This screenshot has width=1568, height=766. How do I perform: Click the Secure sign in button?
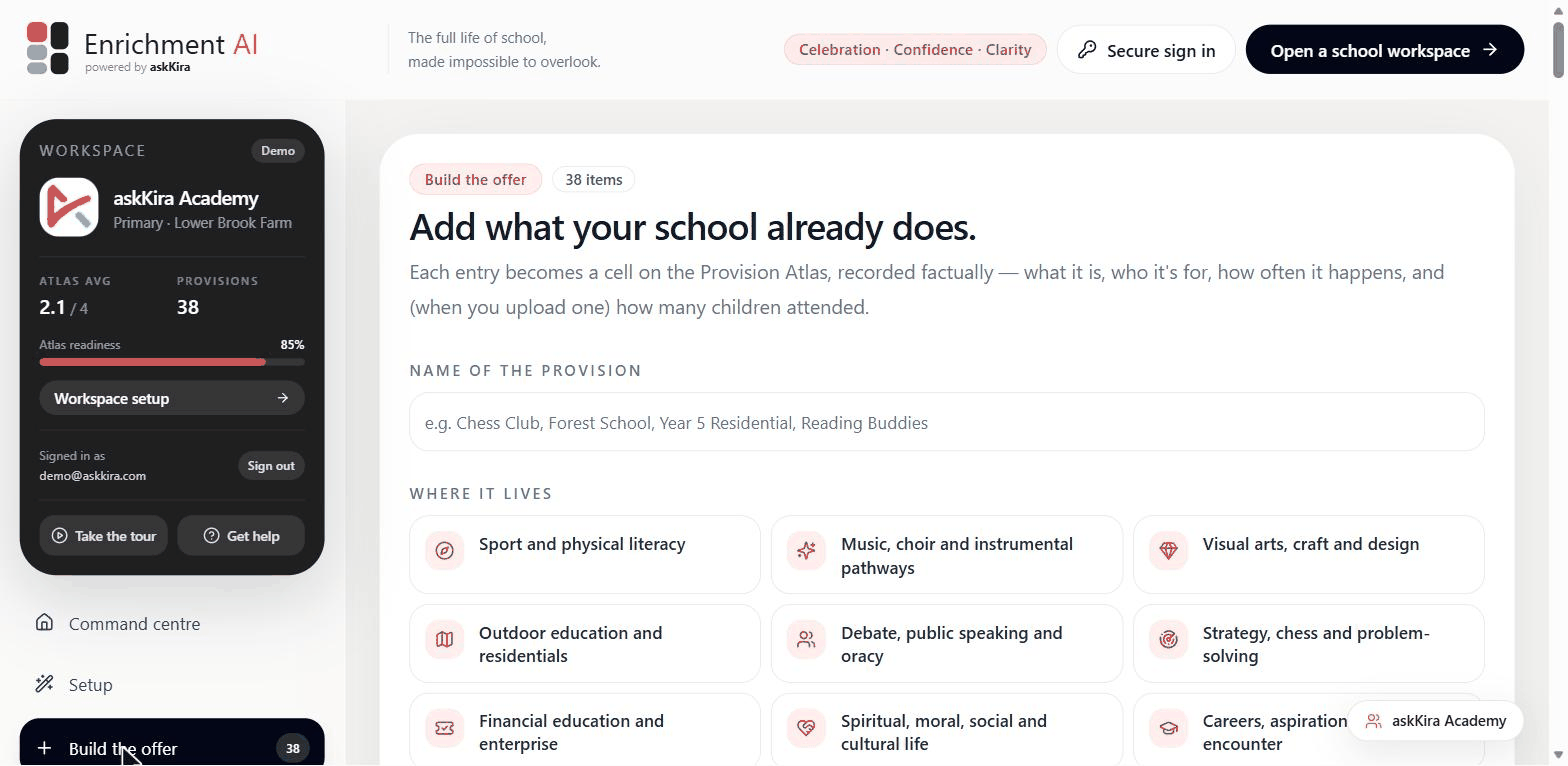pos(1146,50)
